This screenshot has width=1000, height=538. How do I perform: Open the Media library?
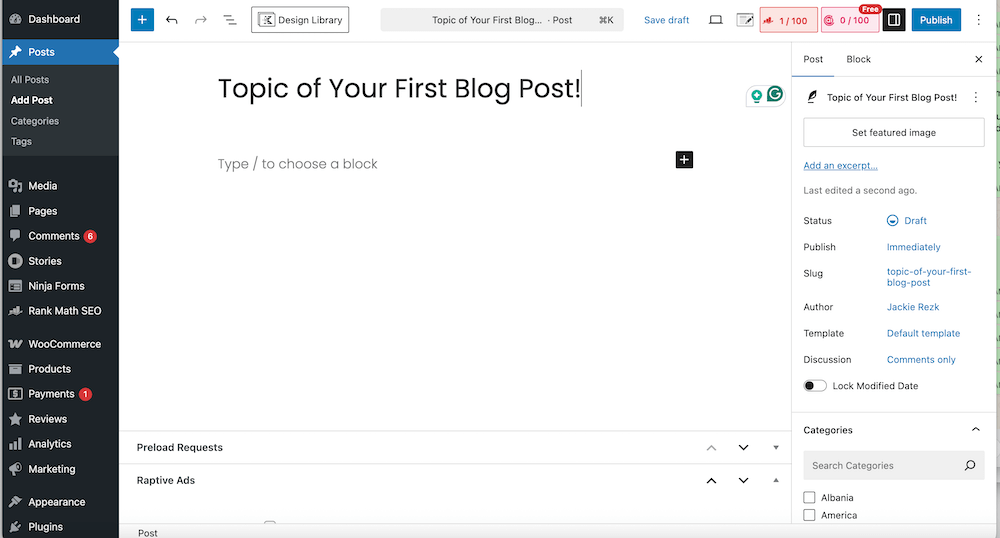[59, 185]
